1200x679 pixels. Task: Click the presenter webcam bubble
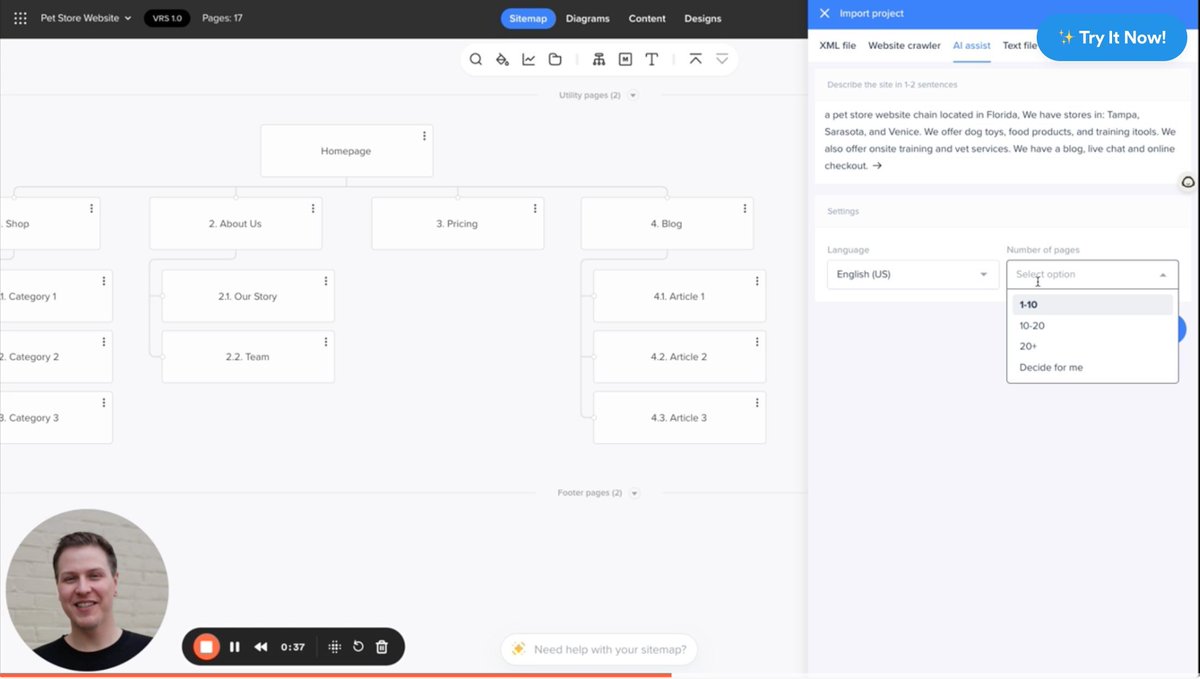(87, 590)
